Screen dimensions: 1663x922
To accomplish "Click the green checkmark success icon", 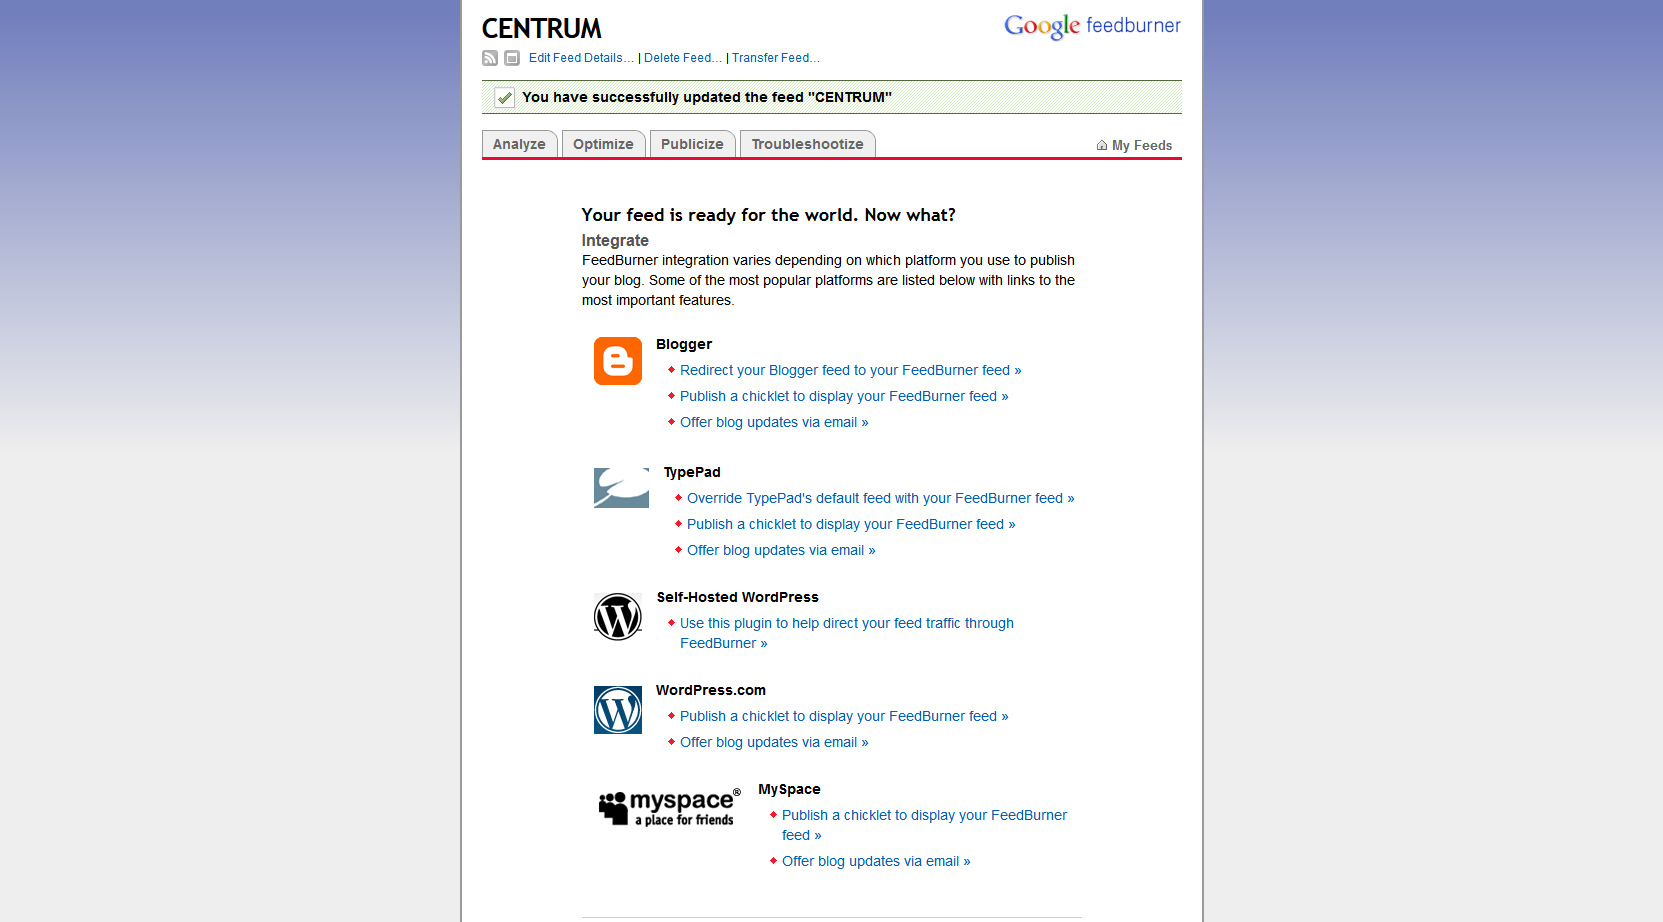I will [505, 98].
